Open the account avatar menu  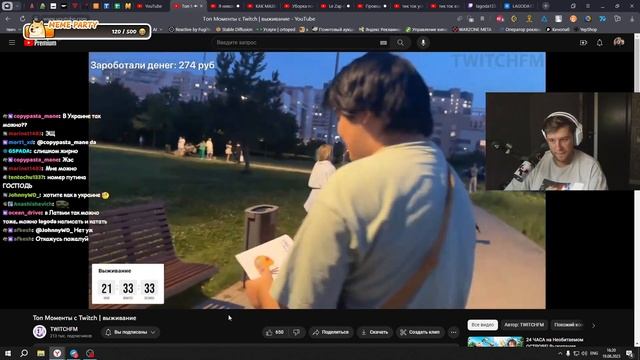click(618, 42)
